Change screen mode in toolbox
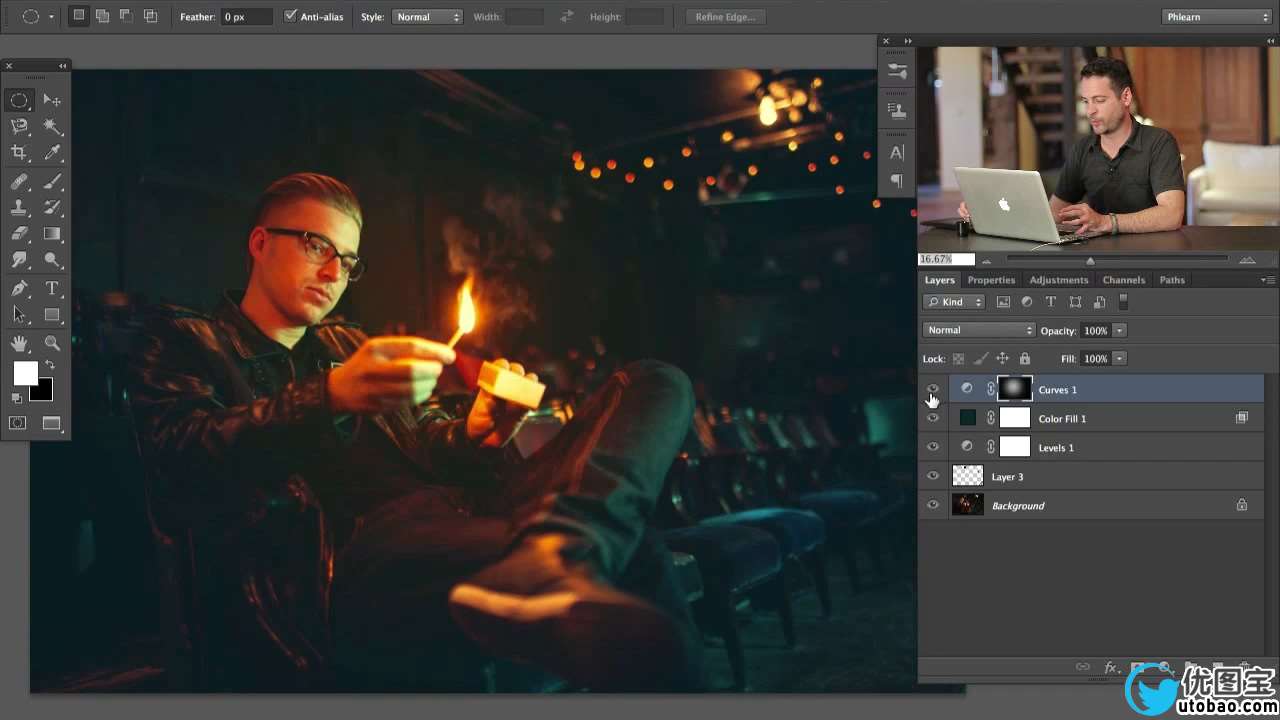 click(x=52, y=423)
